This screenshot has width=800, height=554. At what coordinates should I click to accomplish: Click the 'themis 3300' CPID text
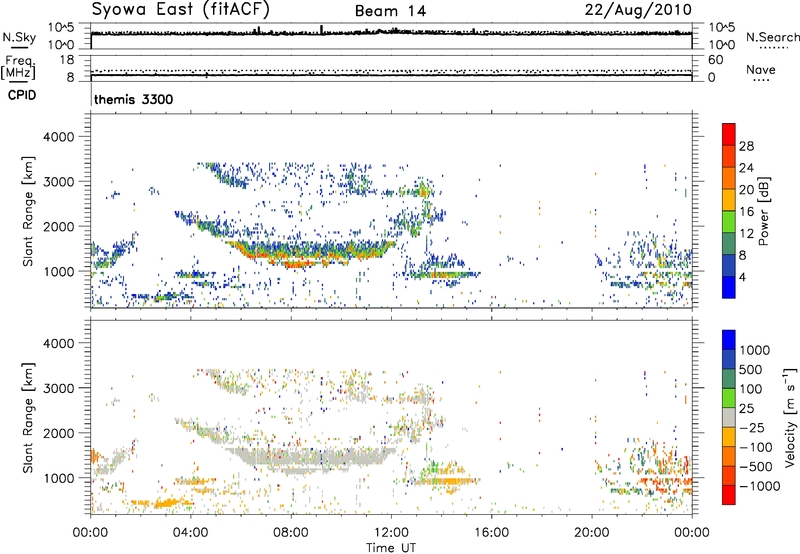[x=134, y=99]
